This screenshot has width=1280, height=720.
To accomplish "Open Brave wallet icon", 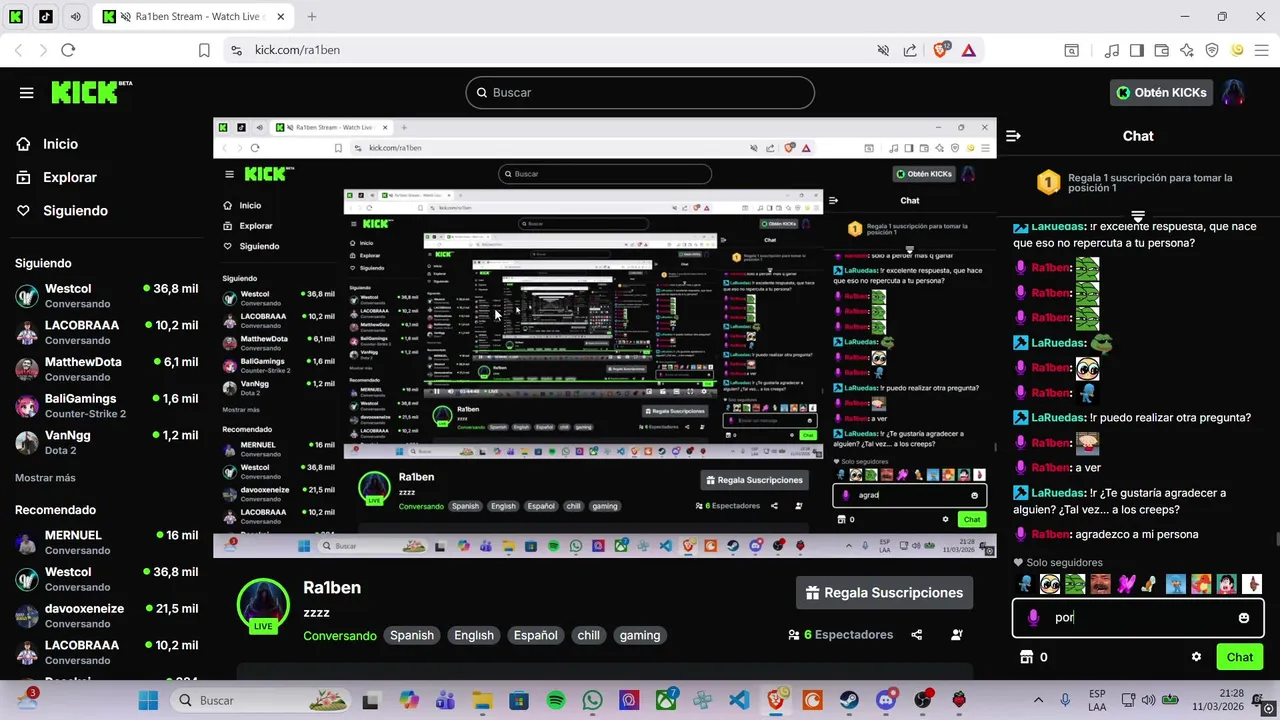I will (x=1162, y=50).
